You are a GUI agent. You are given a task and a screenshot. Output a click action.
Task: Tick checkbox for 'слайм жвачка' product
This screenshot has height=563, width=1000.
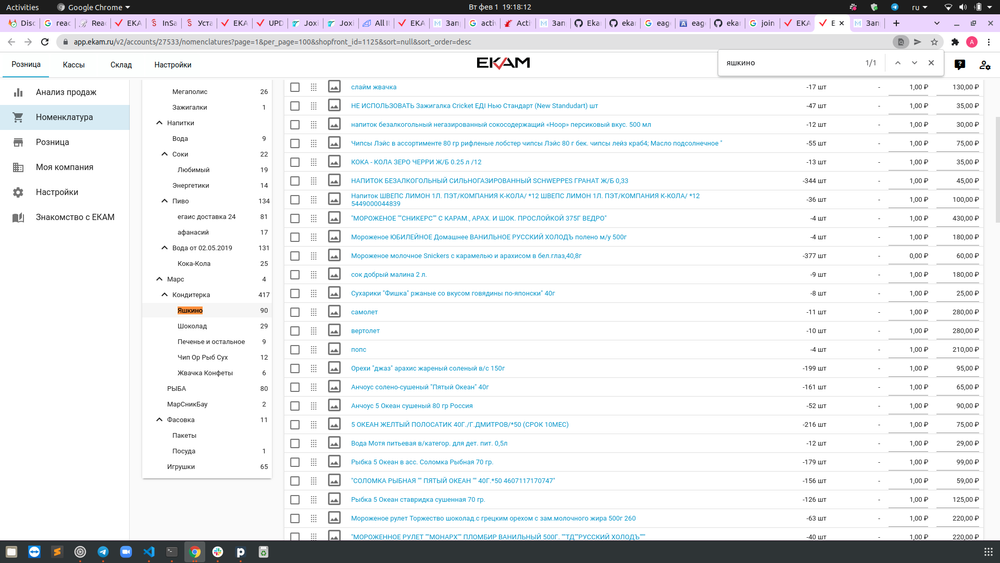[x=295, y=87]
